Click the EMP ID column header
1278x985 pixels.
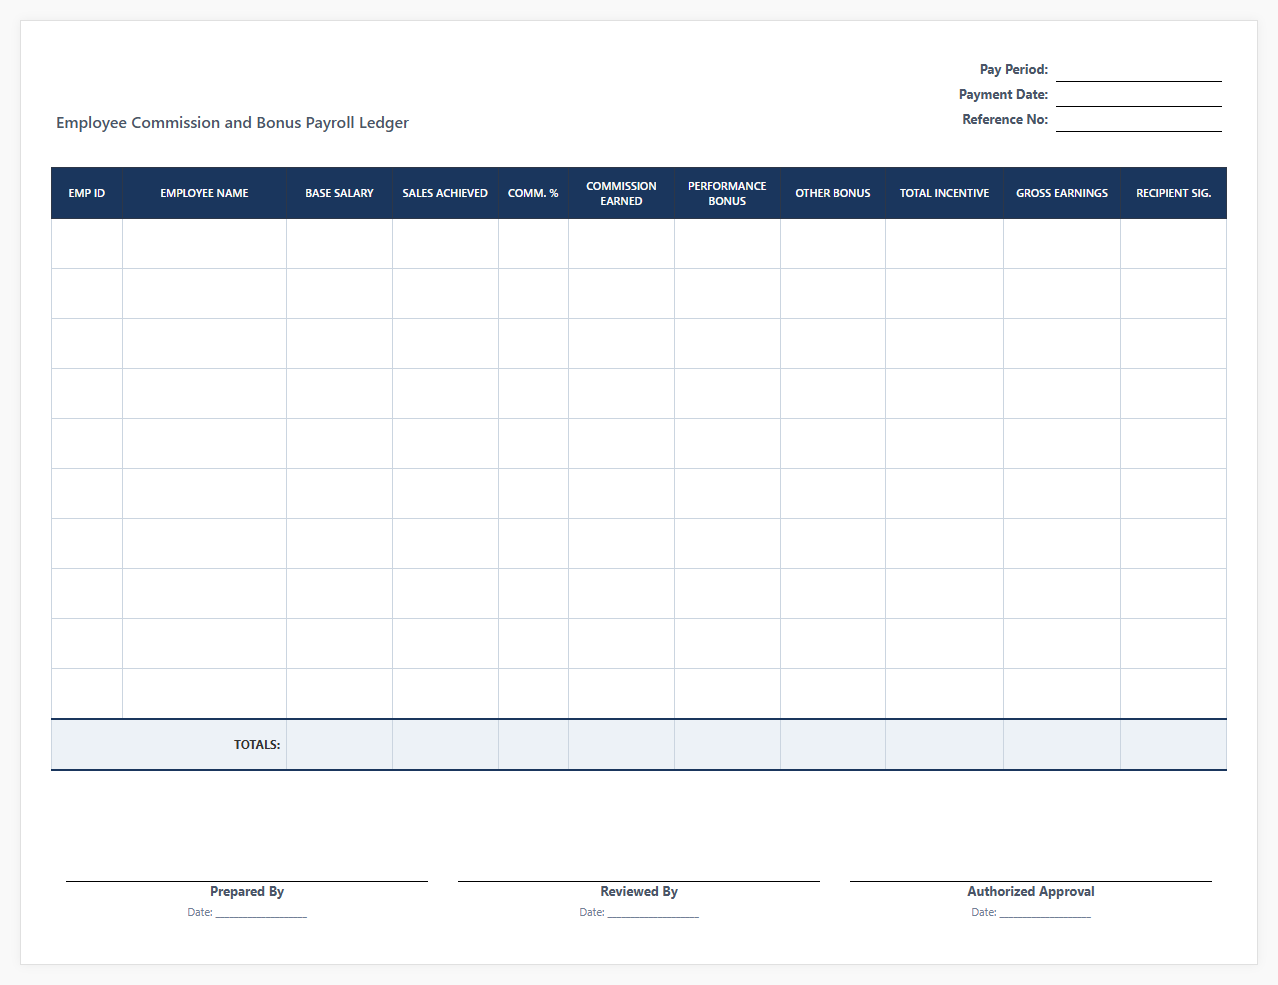coord(87,193)
